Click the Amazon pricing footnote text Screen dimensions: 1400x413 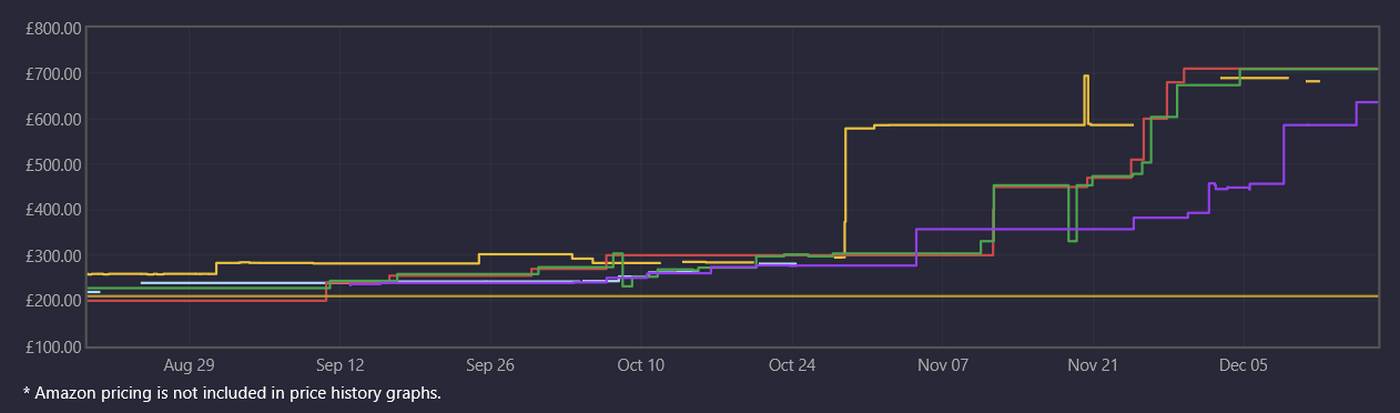coord(231,393)
